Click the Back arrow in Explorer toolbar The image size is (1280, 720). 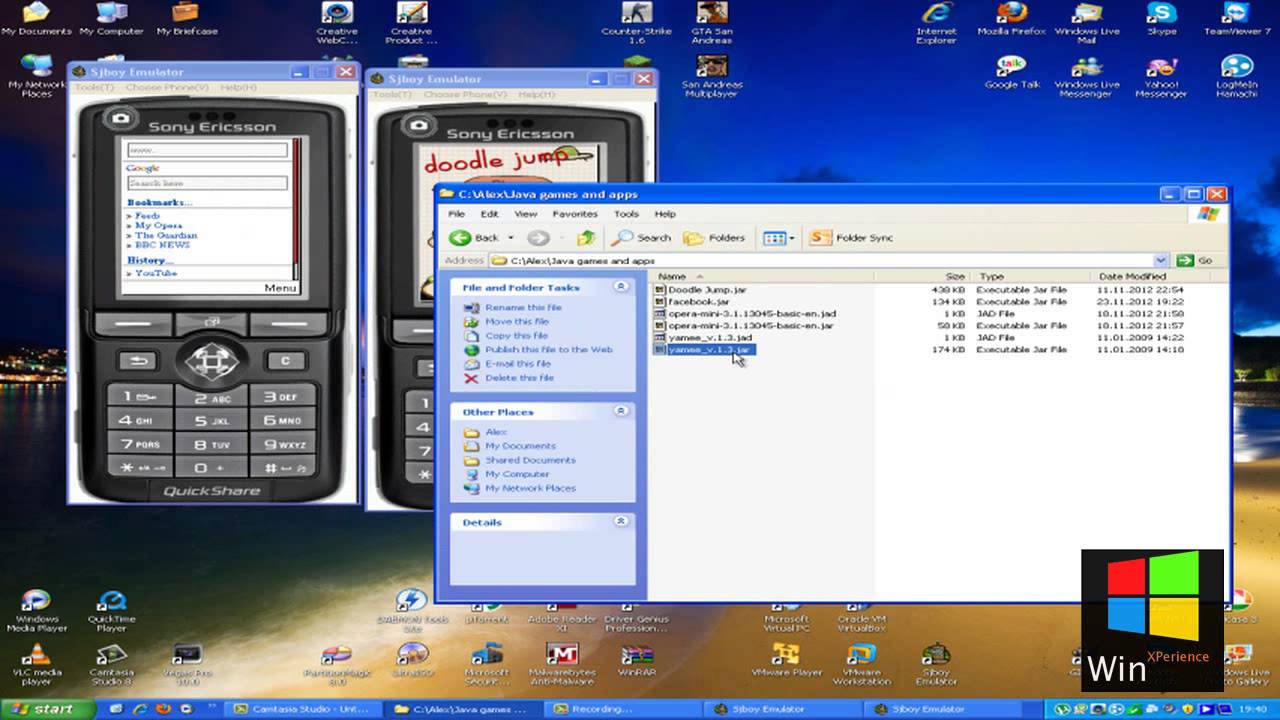pyautogui.click(x=474, y=238)
